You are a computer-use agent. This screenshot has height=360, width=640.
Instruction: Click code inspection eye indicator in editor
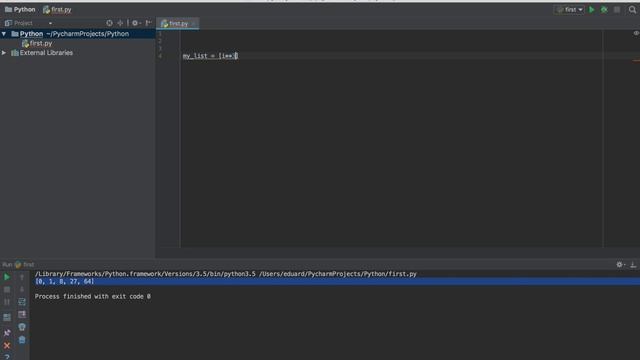(x=636, y=33)
